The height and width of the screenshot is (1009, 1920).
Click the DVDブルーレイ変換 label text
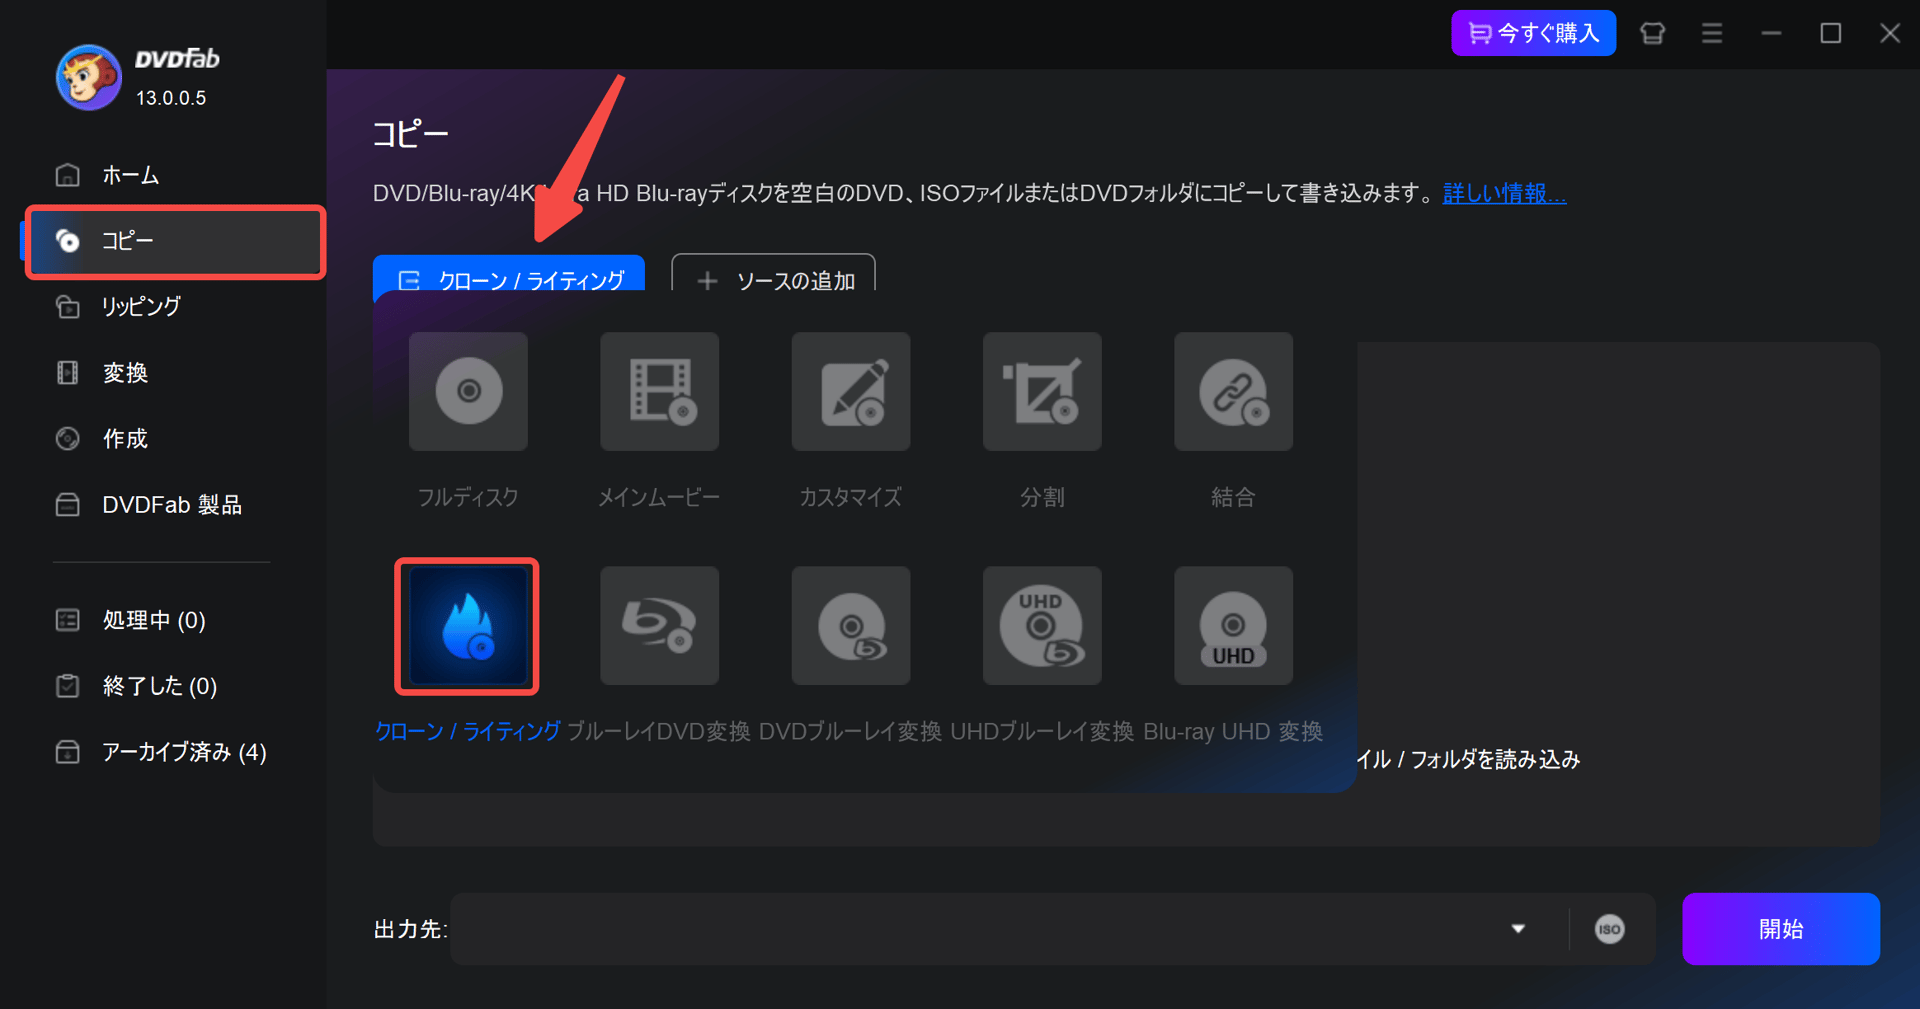[850, 732]
